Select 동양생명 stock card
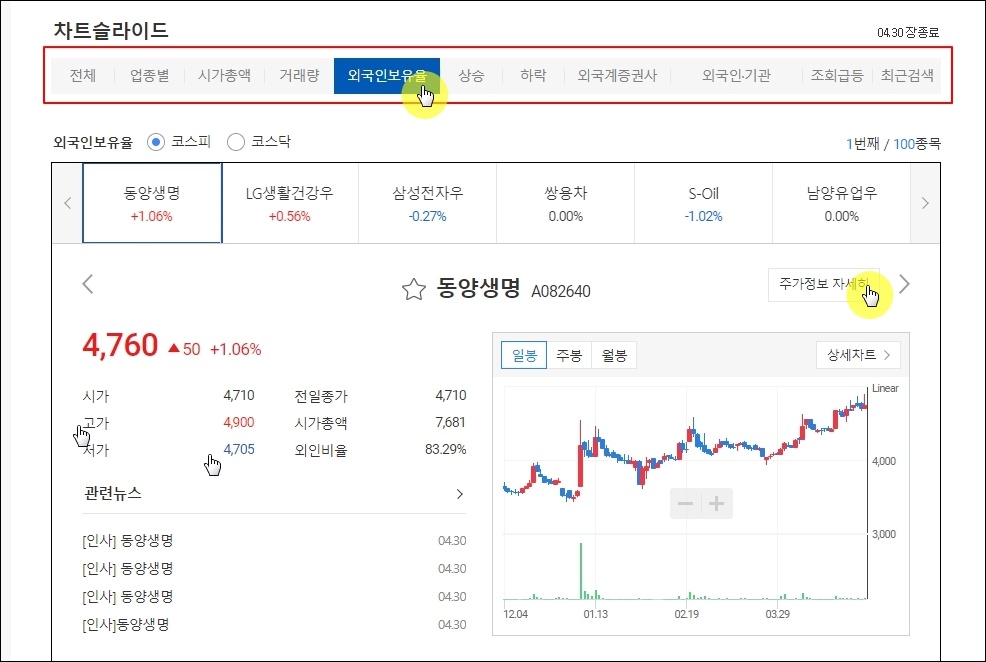The height and width of the screenshot is (662, 986). click(x=152, y=203)
